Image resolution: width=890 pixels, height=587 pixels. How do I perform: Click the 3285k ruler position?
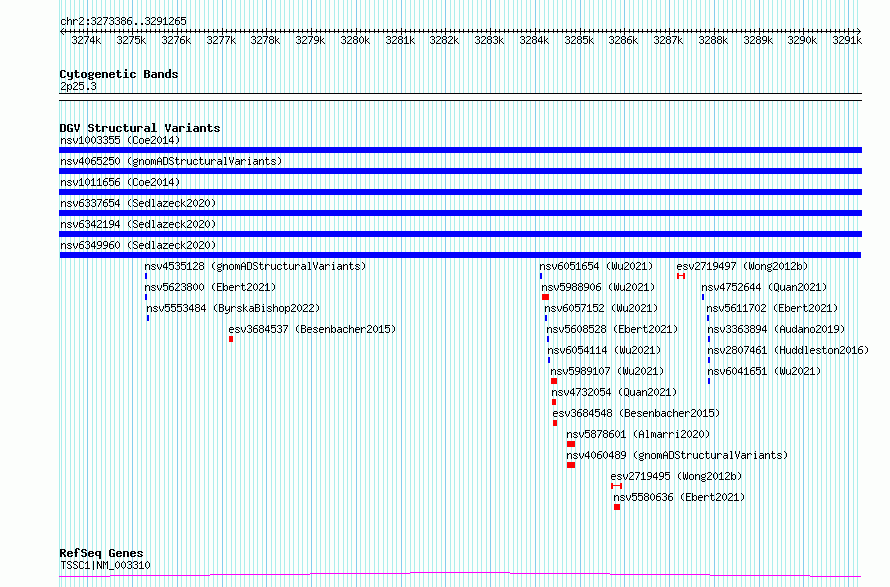579,40
